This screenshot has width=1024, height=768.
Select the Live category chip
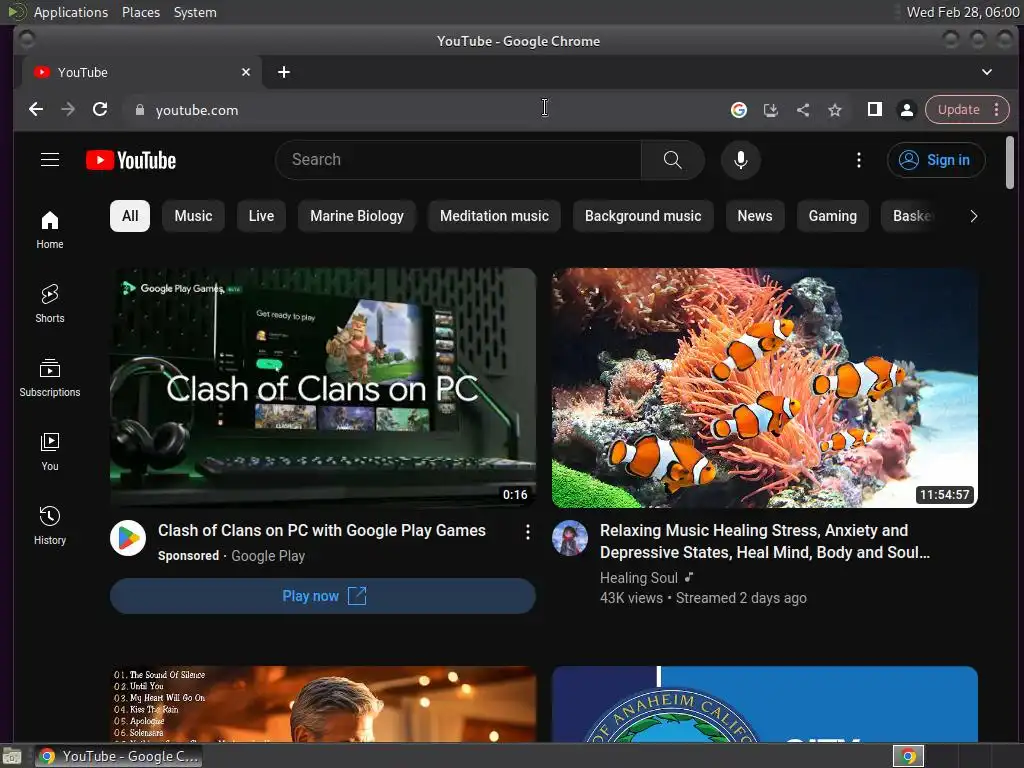coord(261,216)
